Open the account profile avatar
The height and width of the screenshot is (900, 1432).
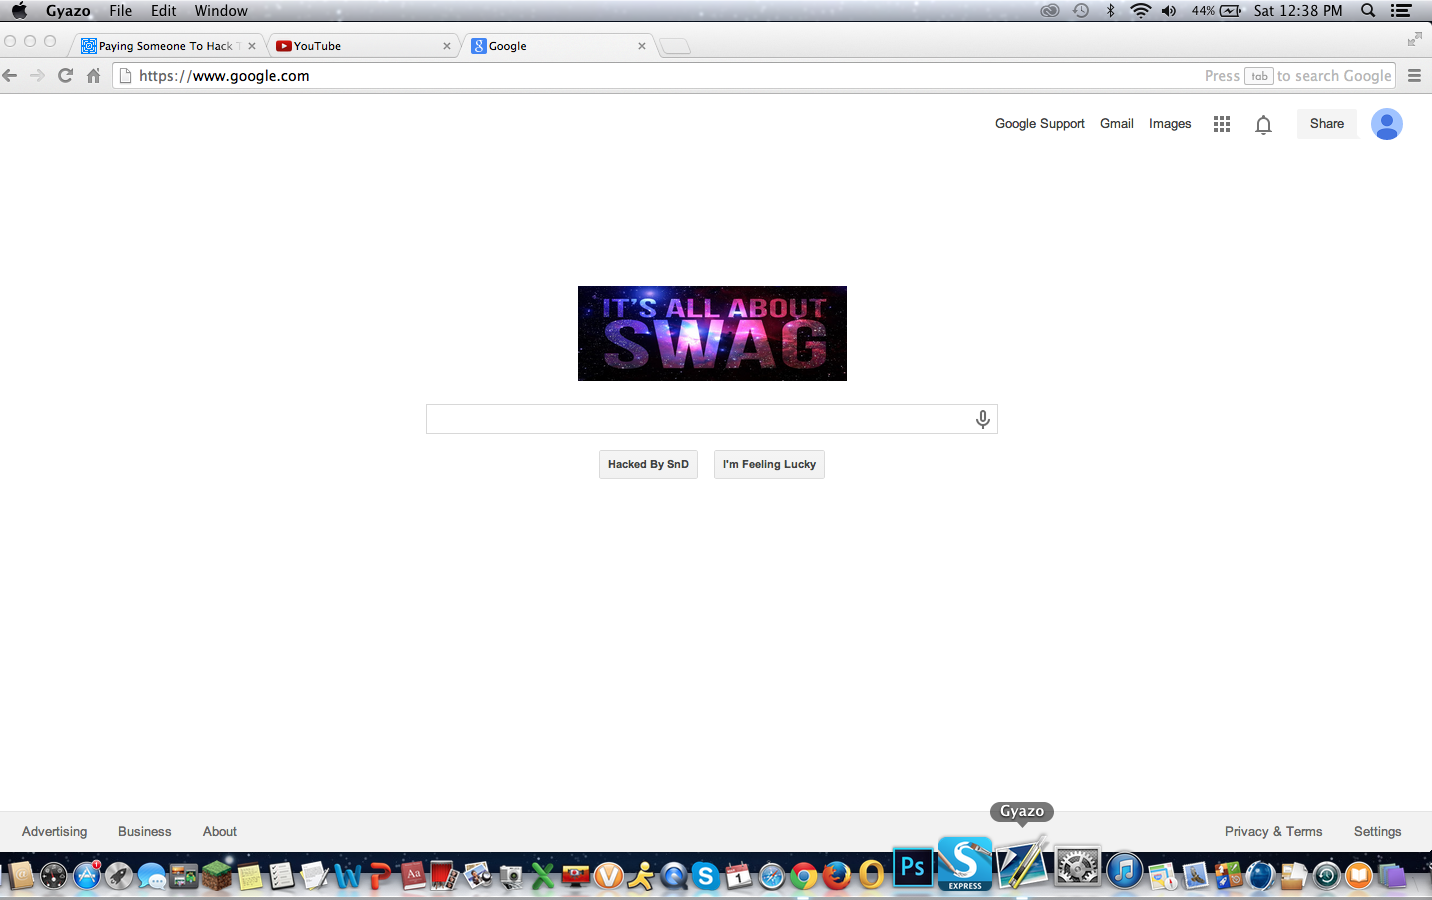pyautogui.click(x=1386, y=124)
